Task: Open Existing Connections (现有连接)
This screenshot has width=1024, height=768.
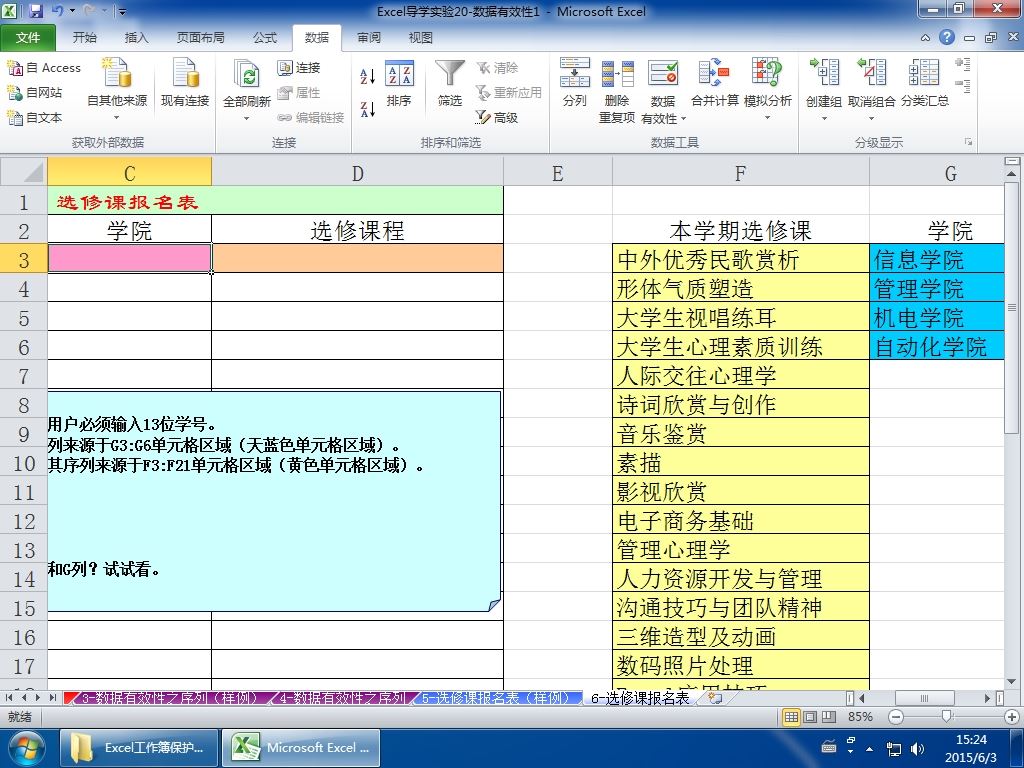Action: [185, 83]
